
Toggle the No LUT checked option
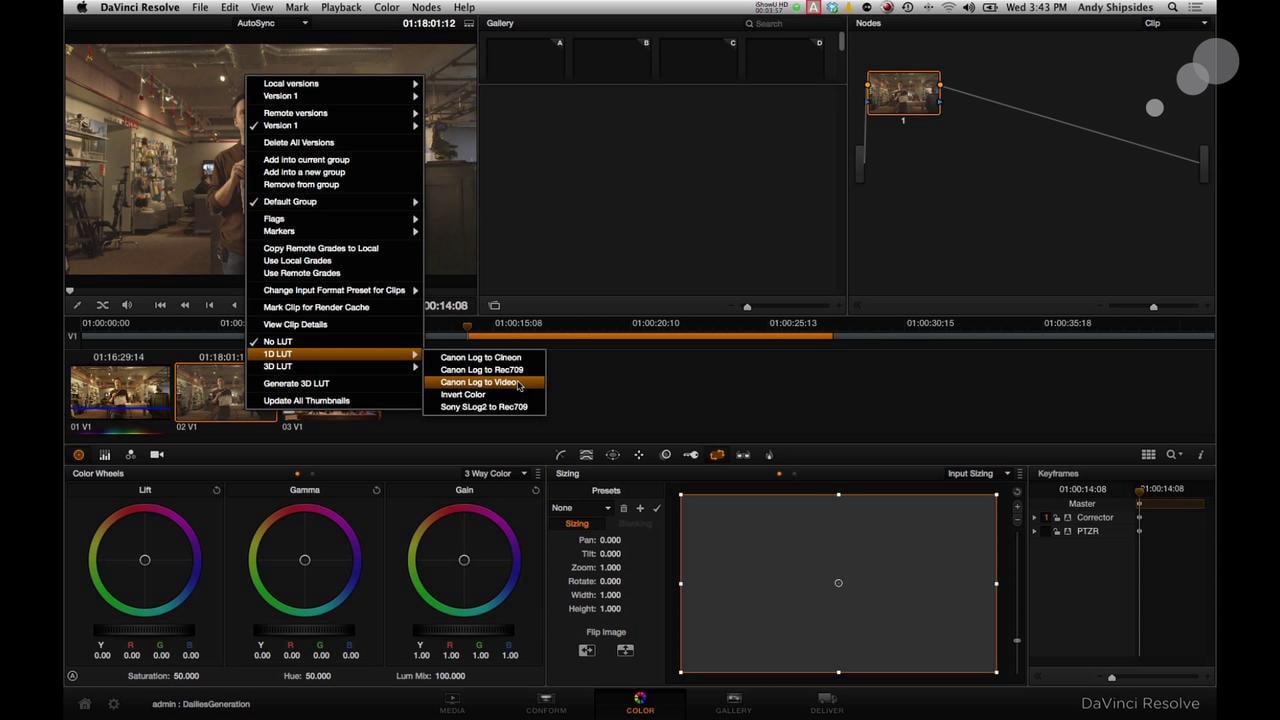coord(335,342)
